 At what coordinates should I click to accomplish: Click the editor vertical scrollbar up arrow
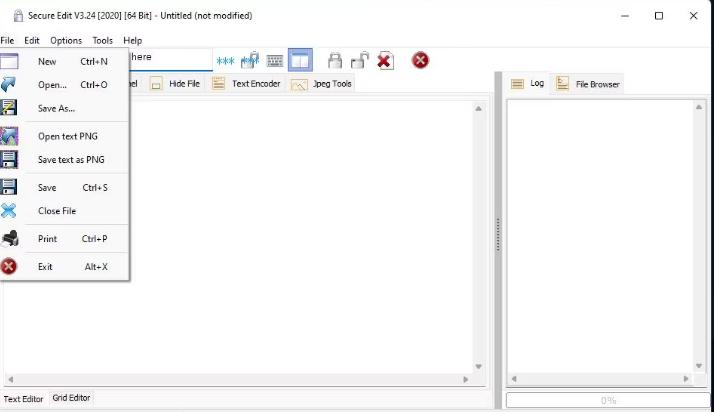[478, 109]
